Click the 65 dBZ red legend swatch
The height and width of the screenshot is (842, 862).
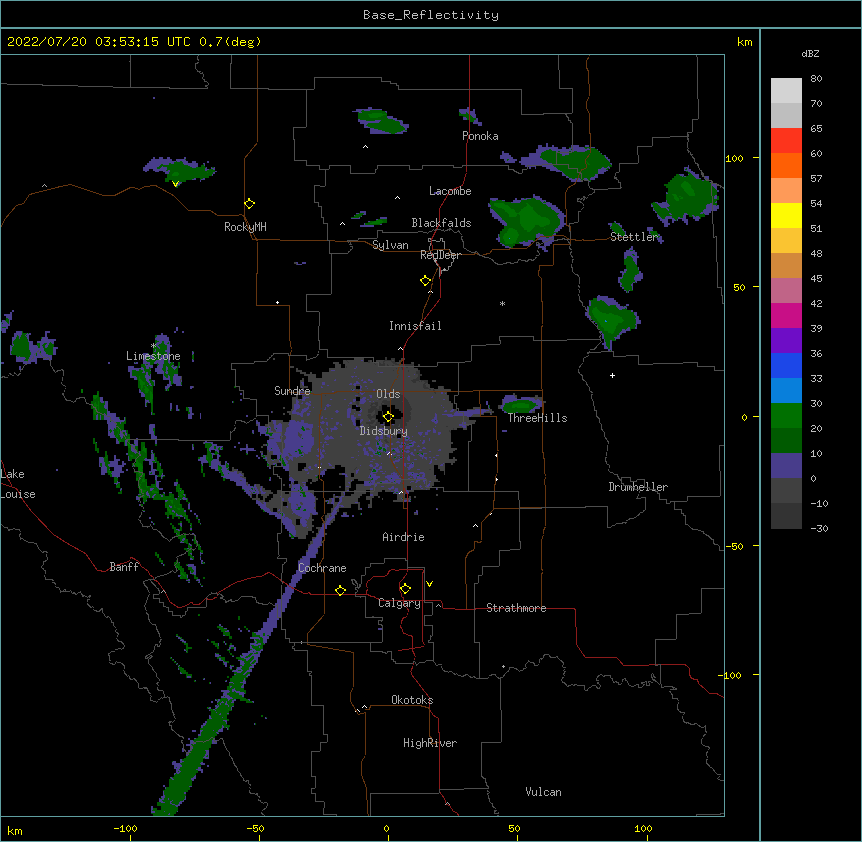pyautogui.click(x=786, y=140)
